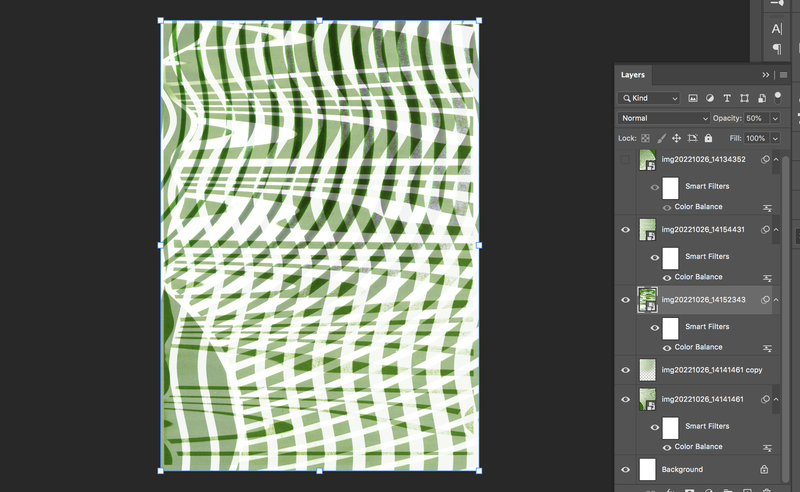Filter layers by type layers icon
The image size is (800, 492).
727,98
